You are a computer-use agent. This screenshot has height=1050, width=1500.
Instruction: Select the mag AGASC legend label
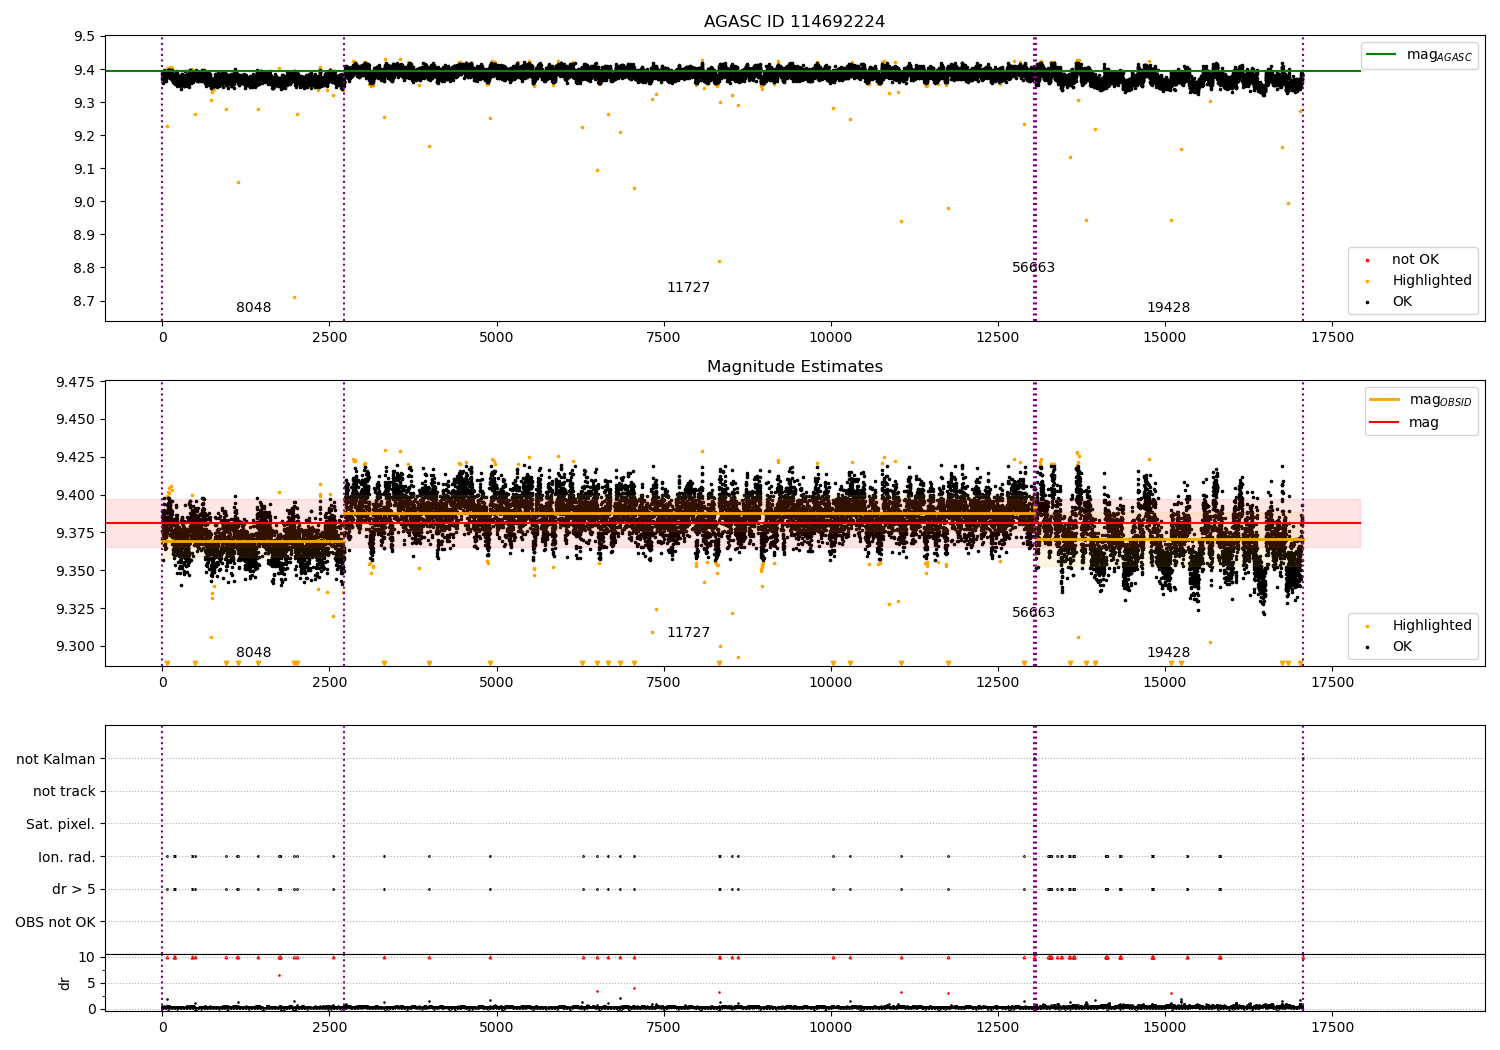[1439, 55]
